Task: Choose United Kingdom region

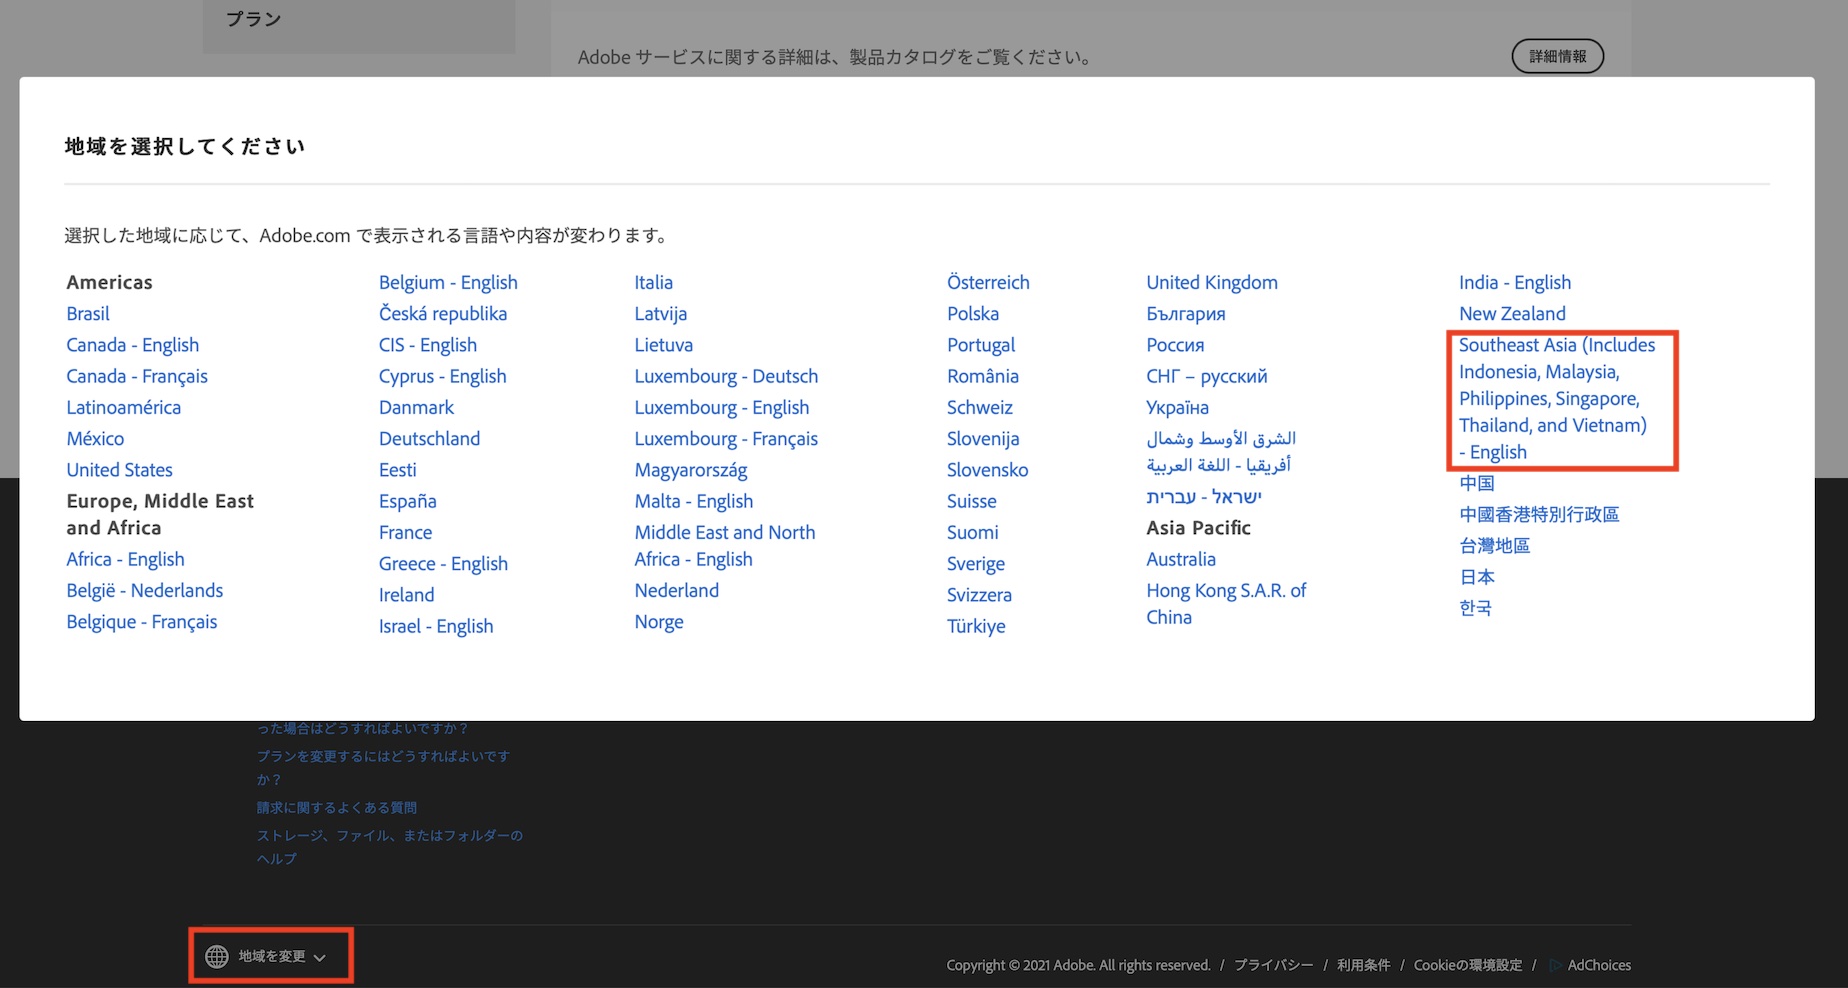Action: point(1212,283)
